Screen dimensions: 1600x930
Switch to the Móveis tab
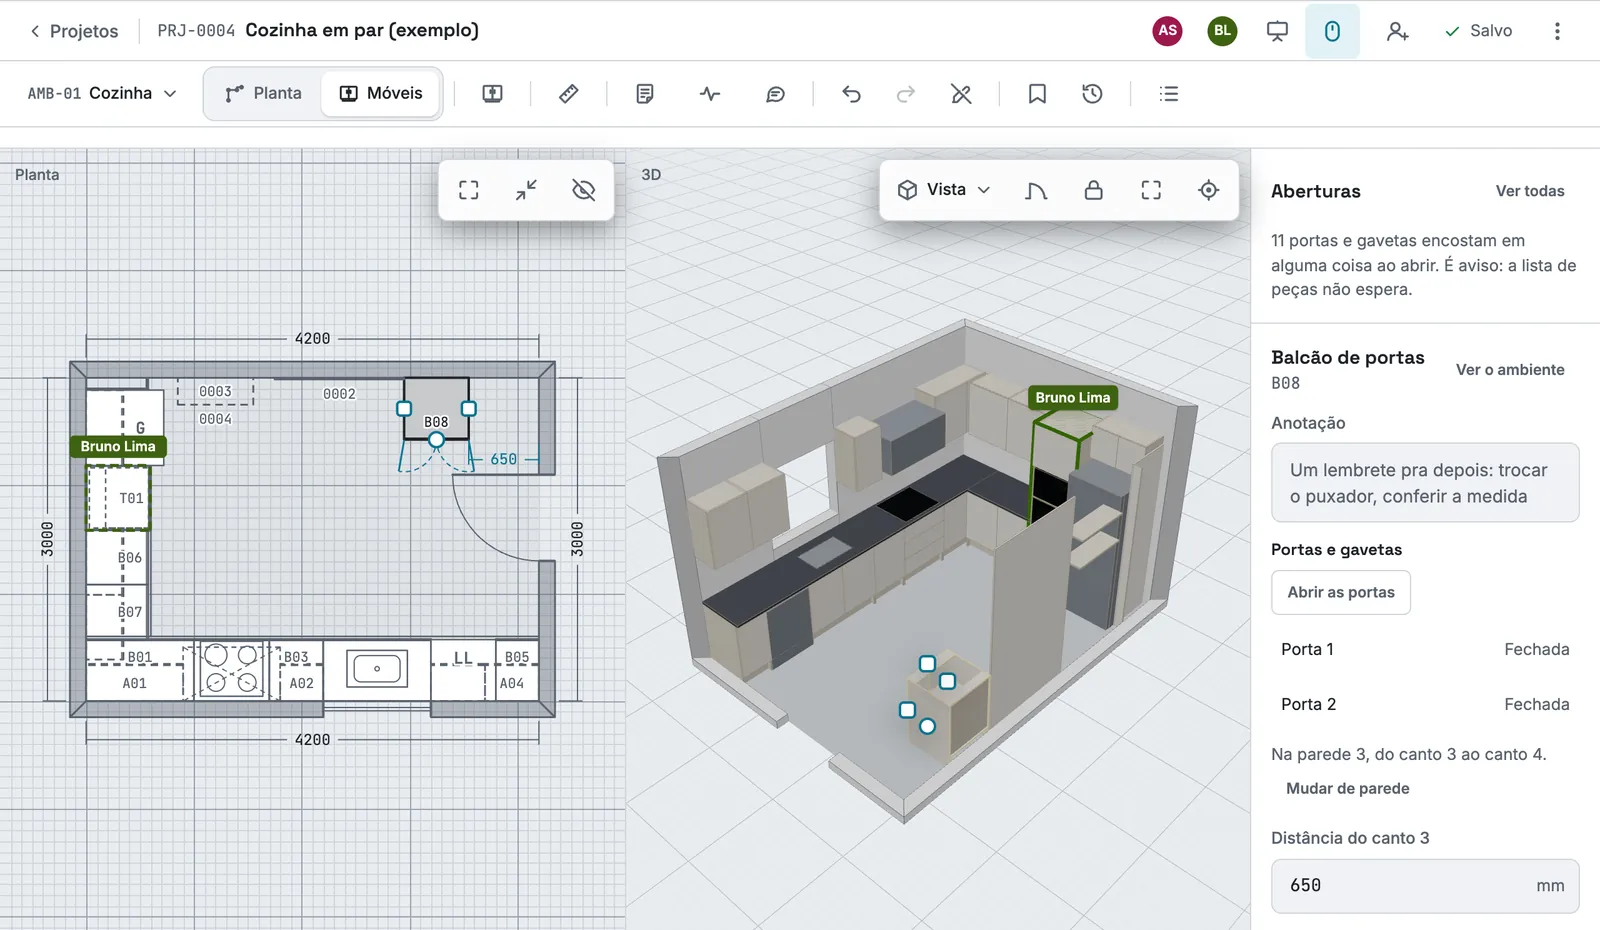[x=381, y=93]
